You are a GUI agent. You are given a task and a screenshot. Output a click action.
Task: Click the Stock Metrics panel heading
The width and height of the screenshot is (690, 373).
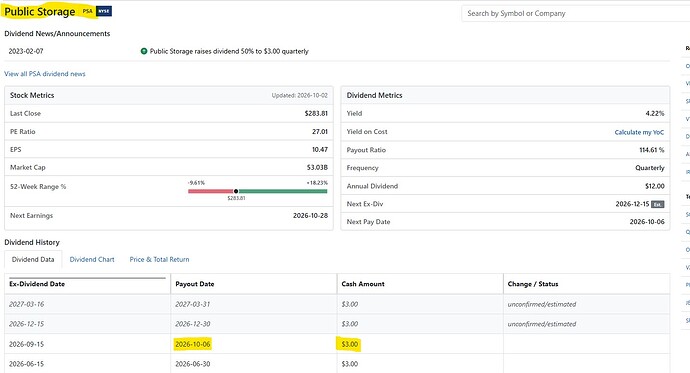32,95
